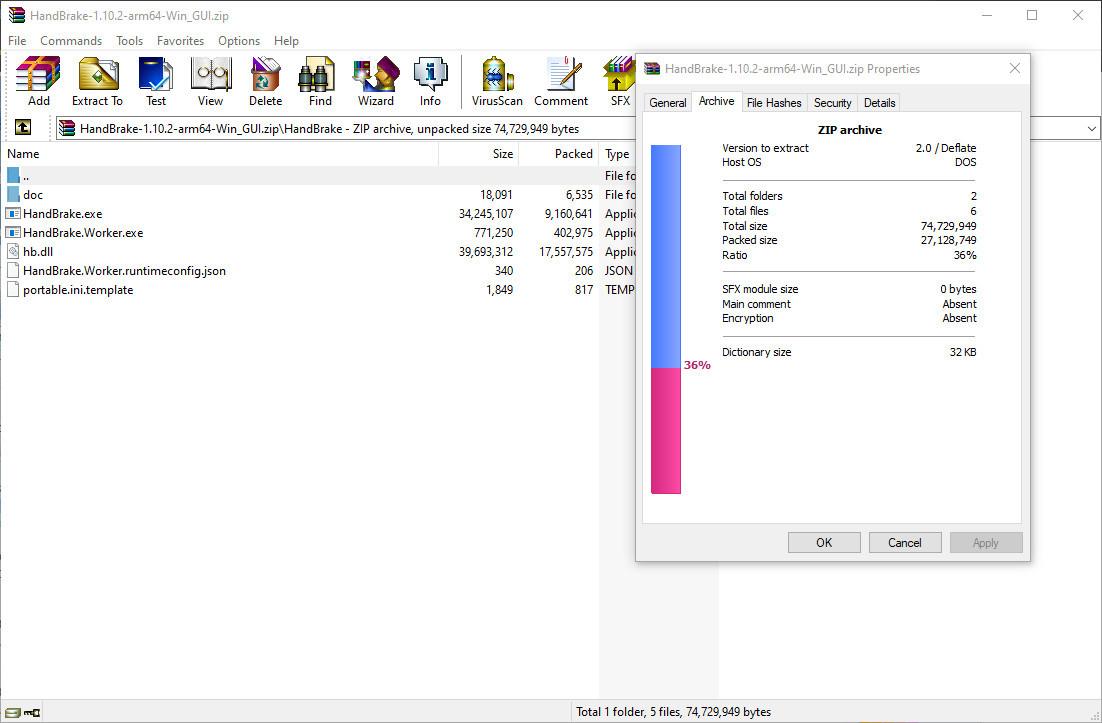Switch to the General tab

point(668,103)
